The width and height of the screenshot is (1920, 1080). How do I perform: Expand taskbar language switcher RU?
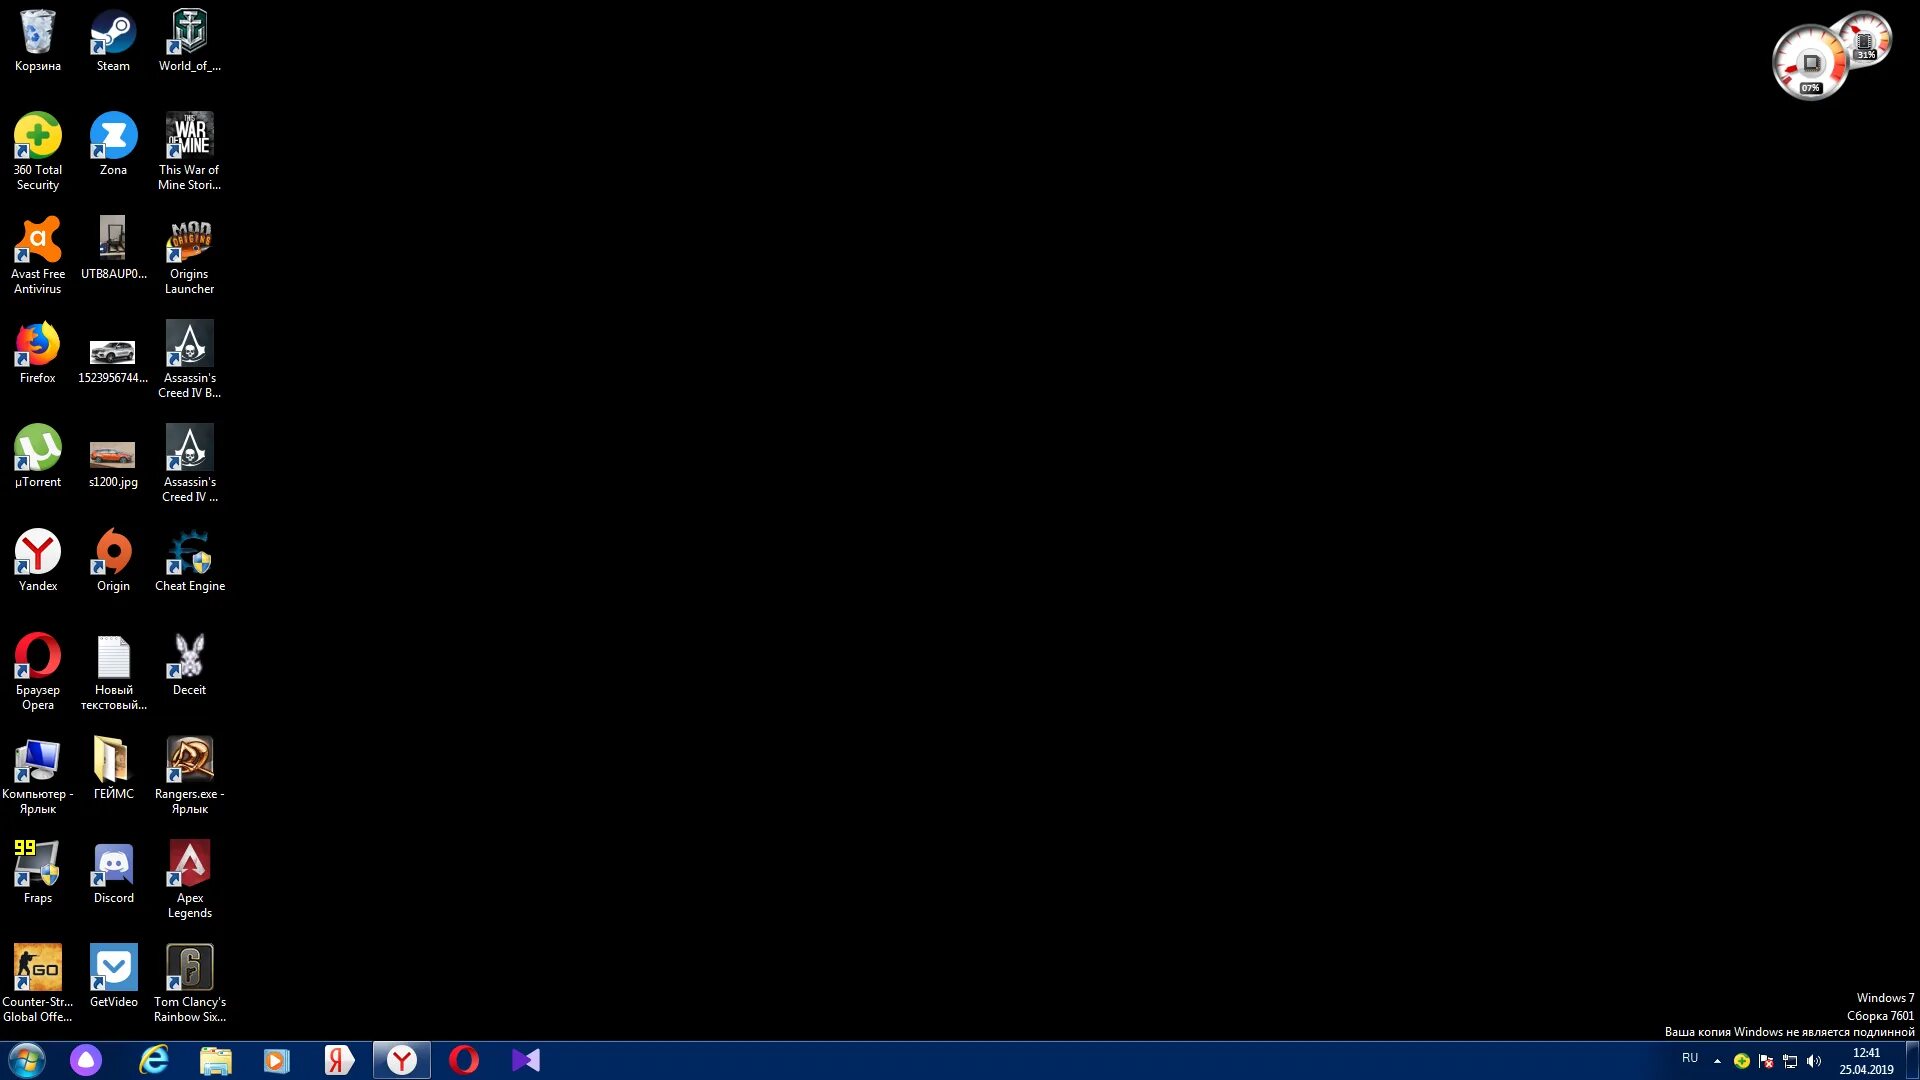click(x=1689, y=1059)
